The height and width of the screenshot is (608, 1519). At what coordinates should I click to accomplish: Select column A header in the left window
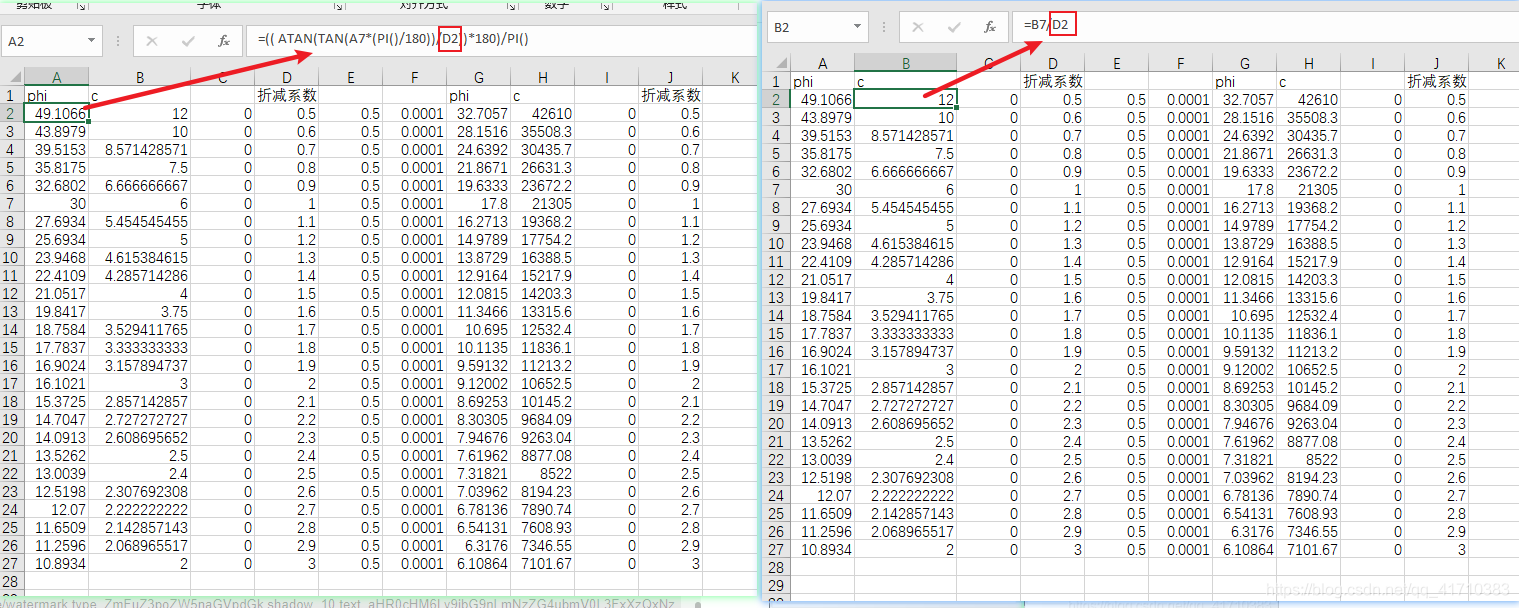(56, 77)
